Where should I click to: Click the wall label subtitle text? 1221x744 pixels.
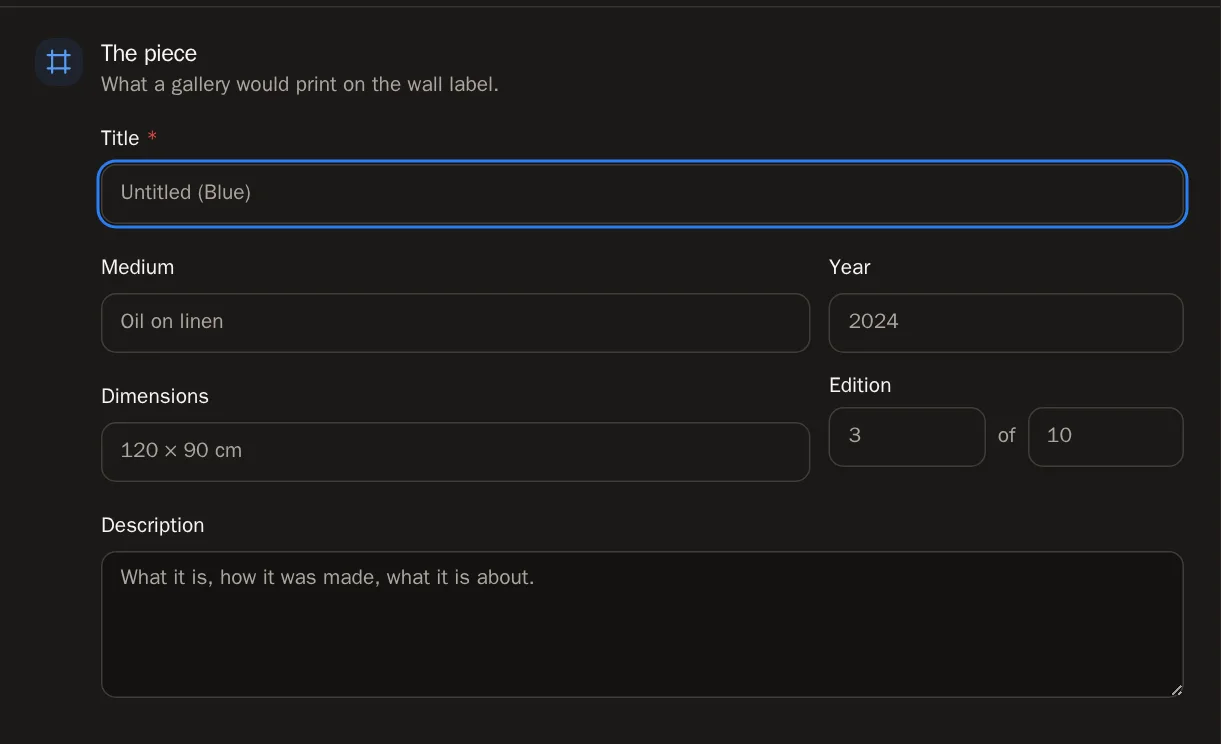[x=300, y=84]
